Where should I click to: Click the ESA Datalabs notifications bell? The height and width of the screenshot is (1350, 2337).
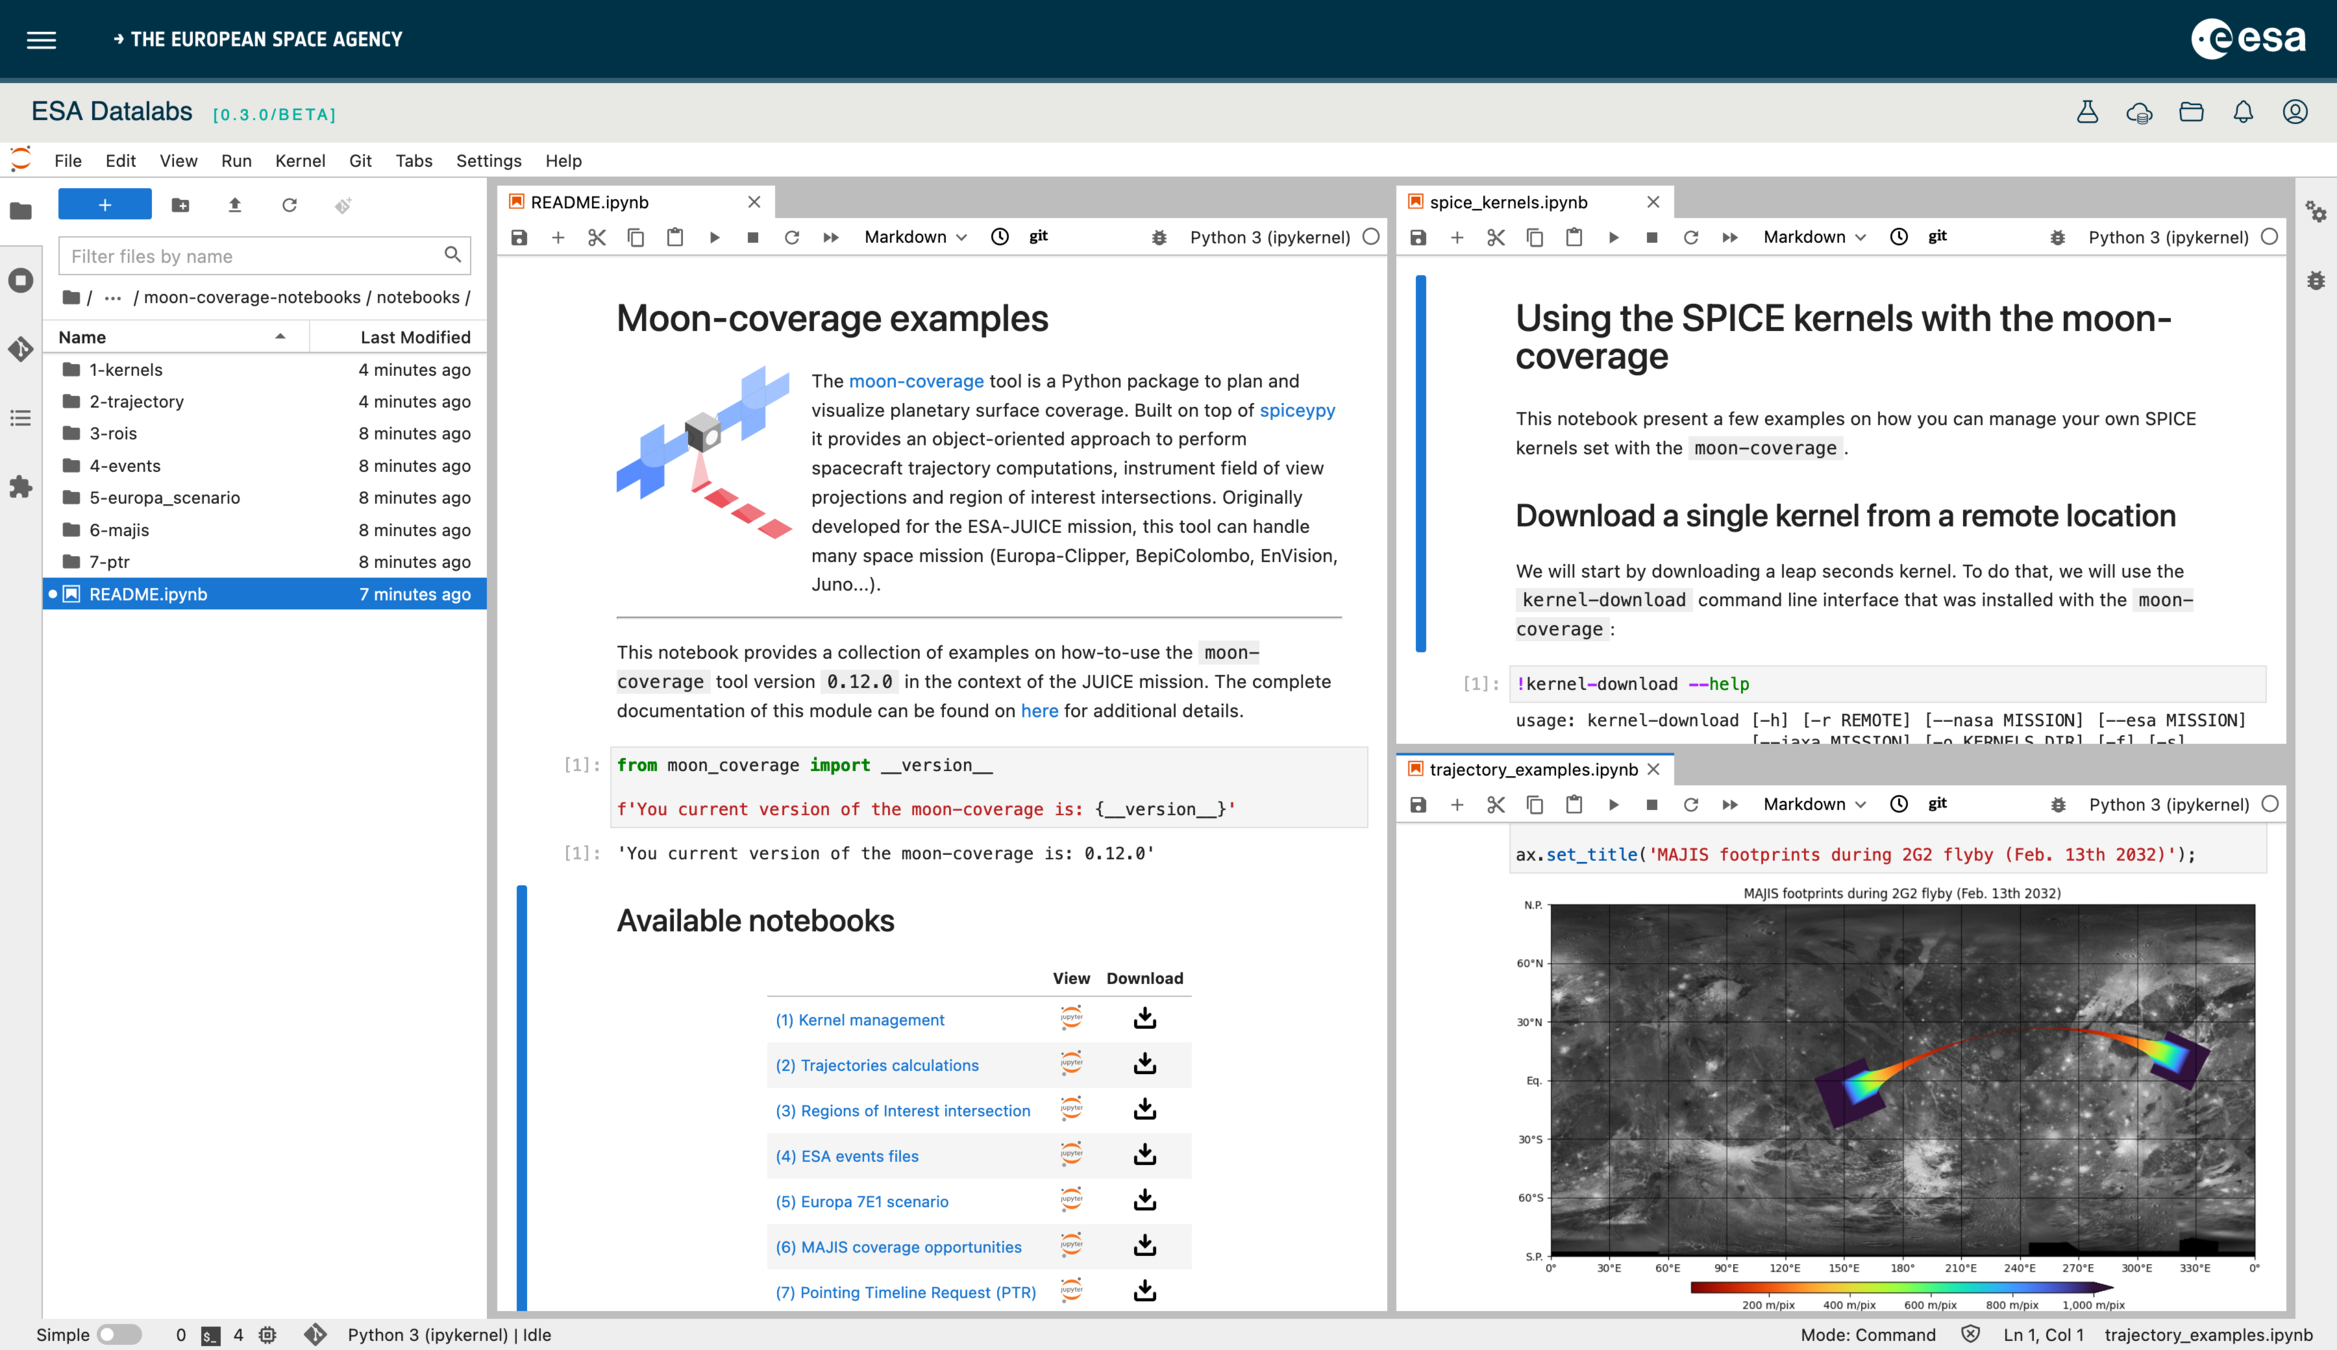coord(2243,112)
